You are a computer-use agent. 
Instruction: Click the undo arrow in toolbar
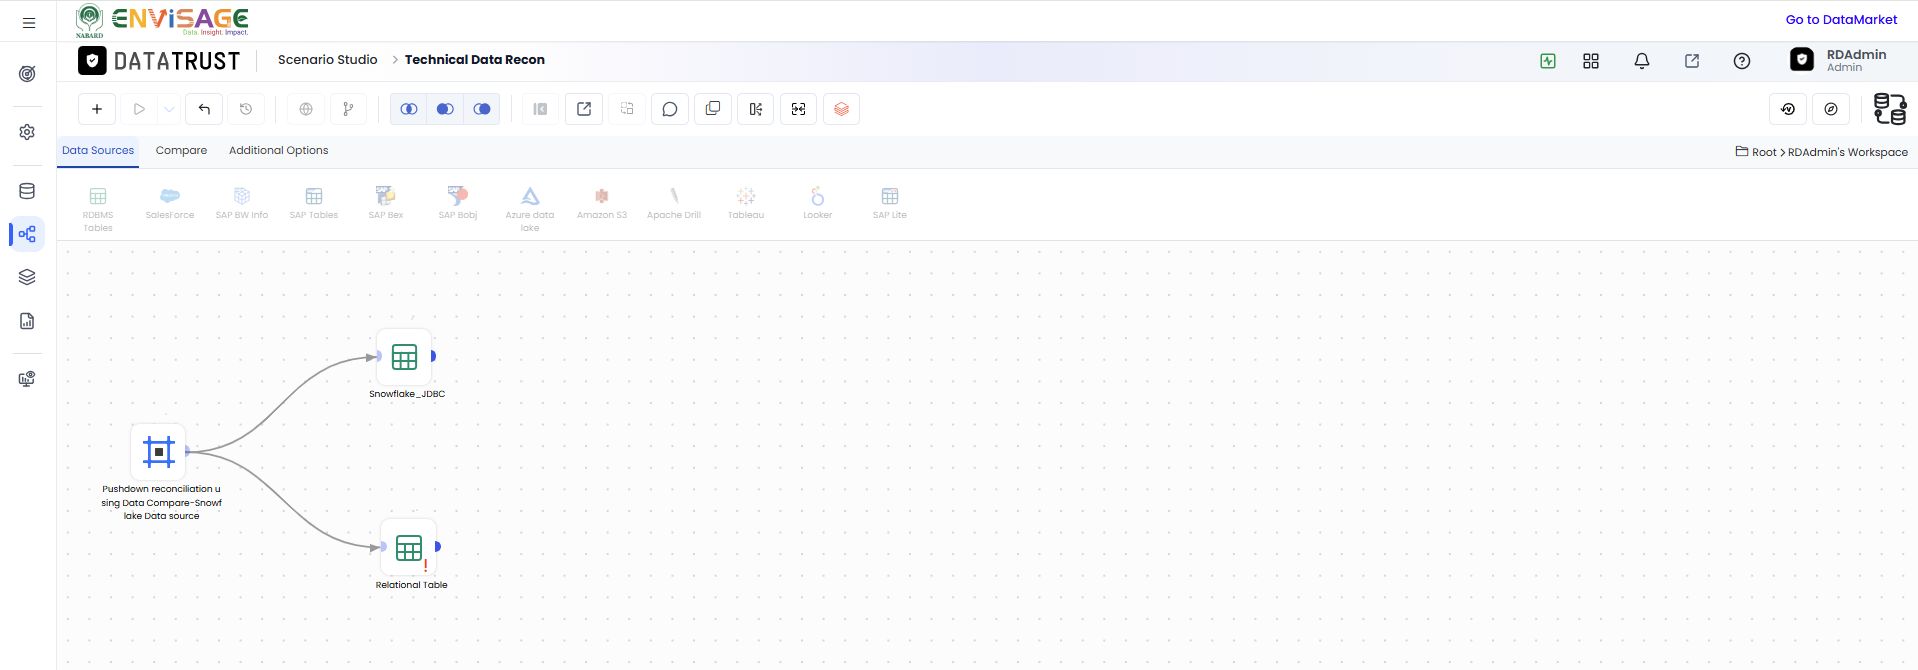click(x=204, y=109)
